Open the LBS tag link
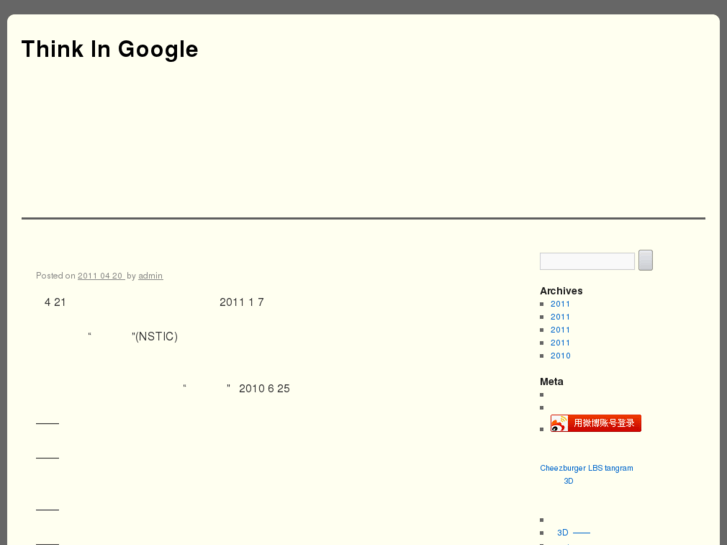The width and height of the screenshot is (727, 545). [x=595, y=468]
